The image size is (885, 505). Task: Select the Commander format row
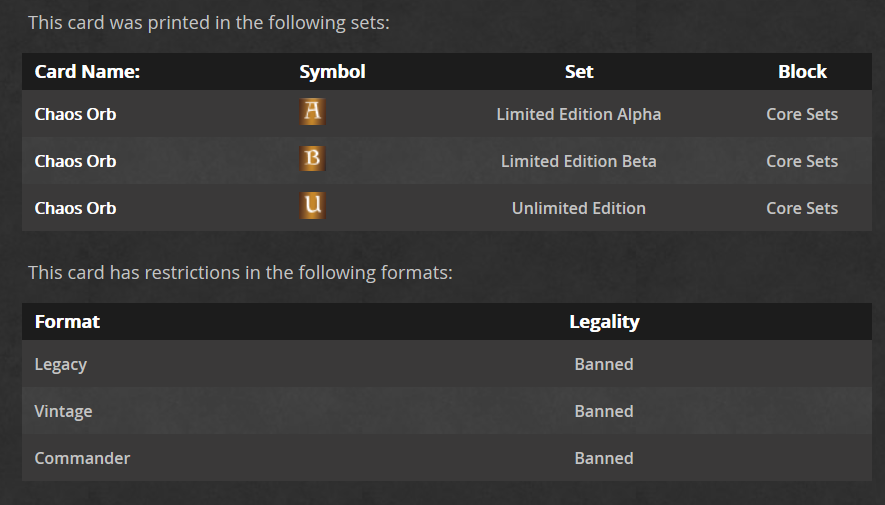[x=82, y=458]
